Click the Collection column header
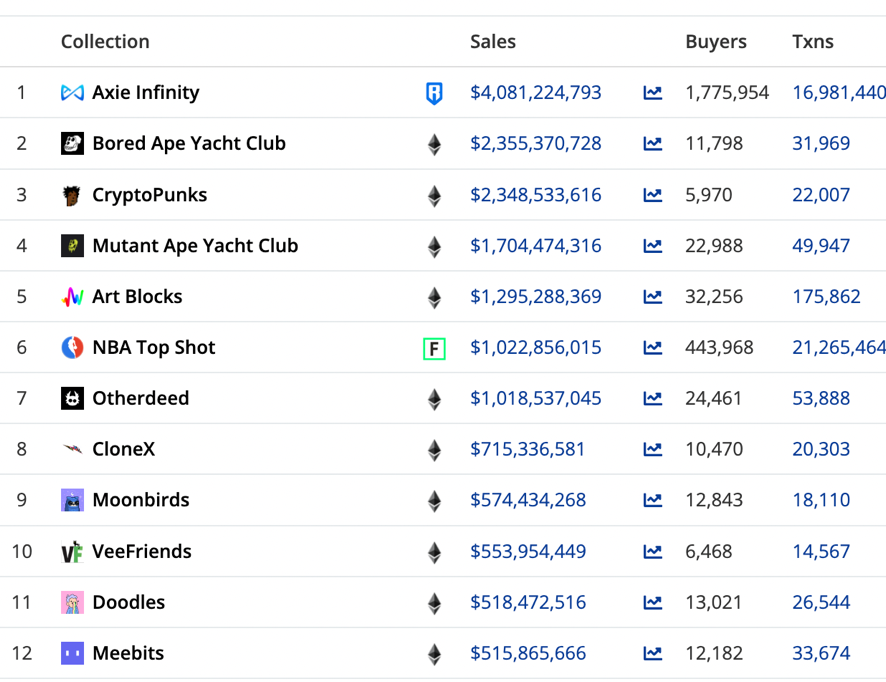This screenshot has height=682, width=886. [x=105, y=42]
